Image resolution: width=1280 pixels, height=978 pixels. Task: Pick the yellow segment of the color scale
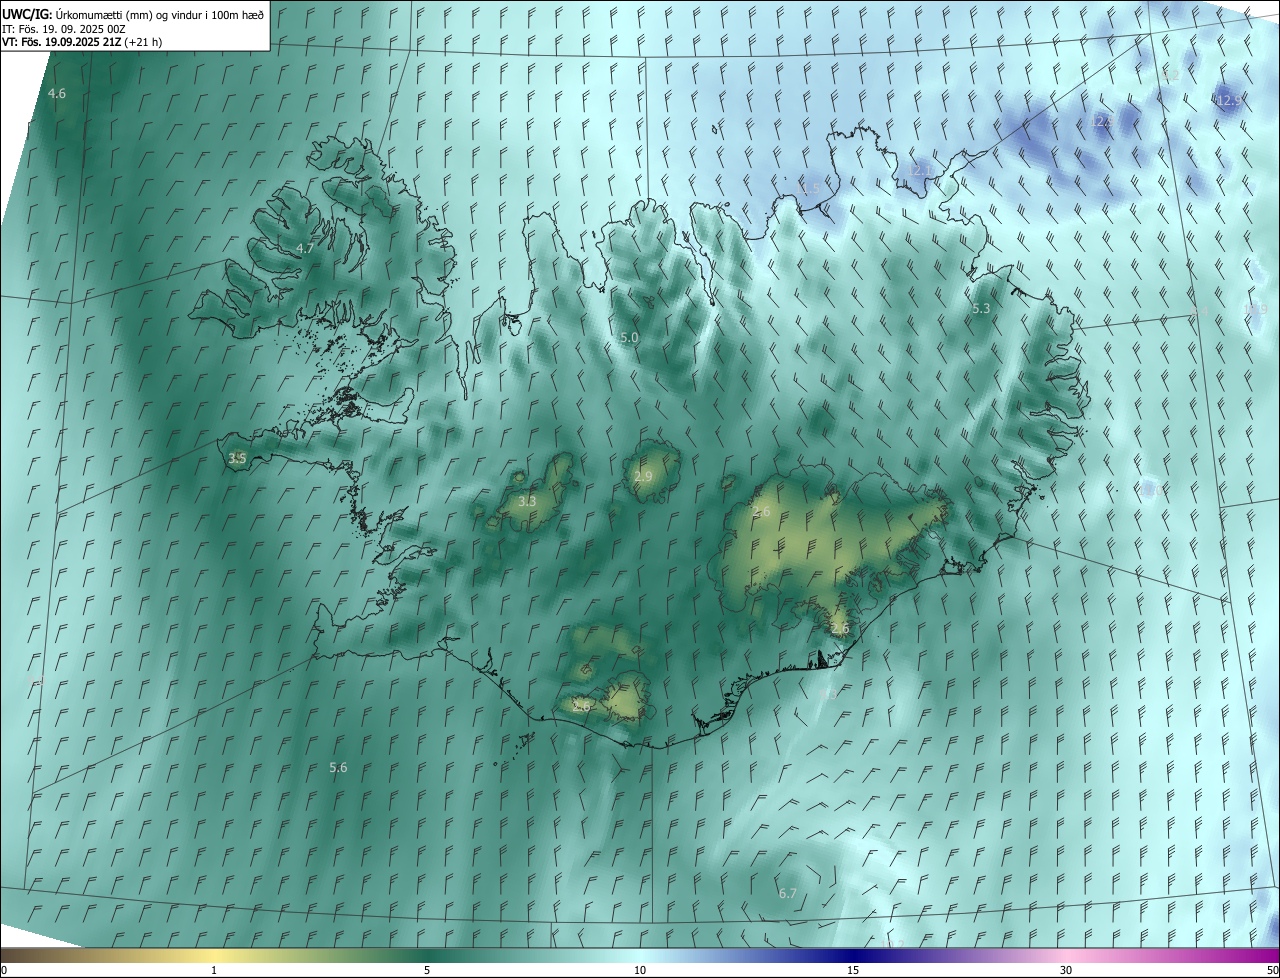coord(215,955)
